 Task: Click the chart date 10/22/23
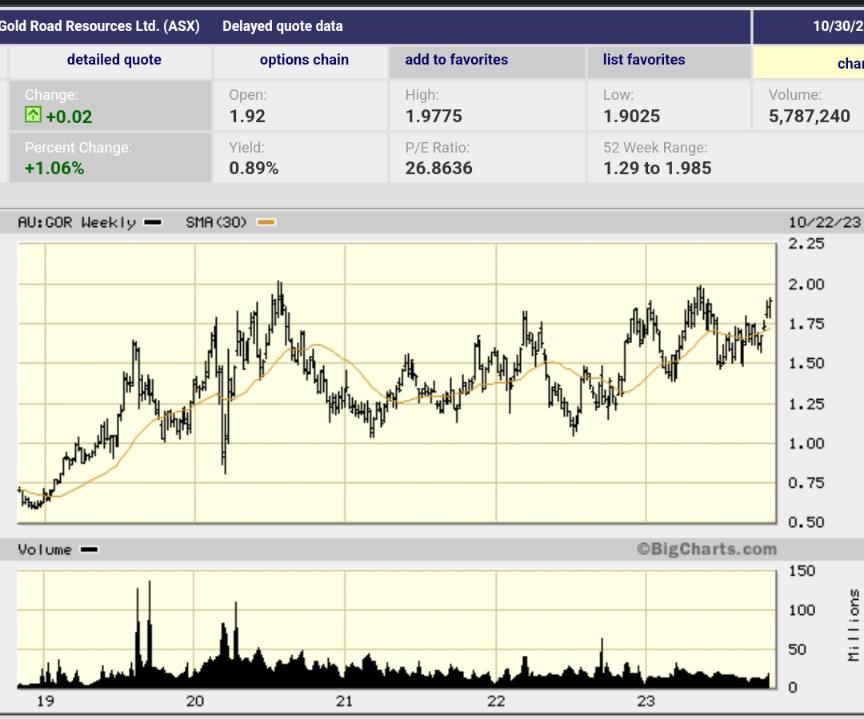tap(824, 222)
